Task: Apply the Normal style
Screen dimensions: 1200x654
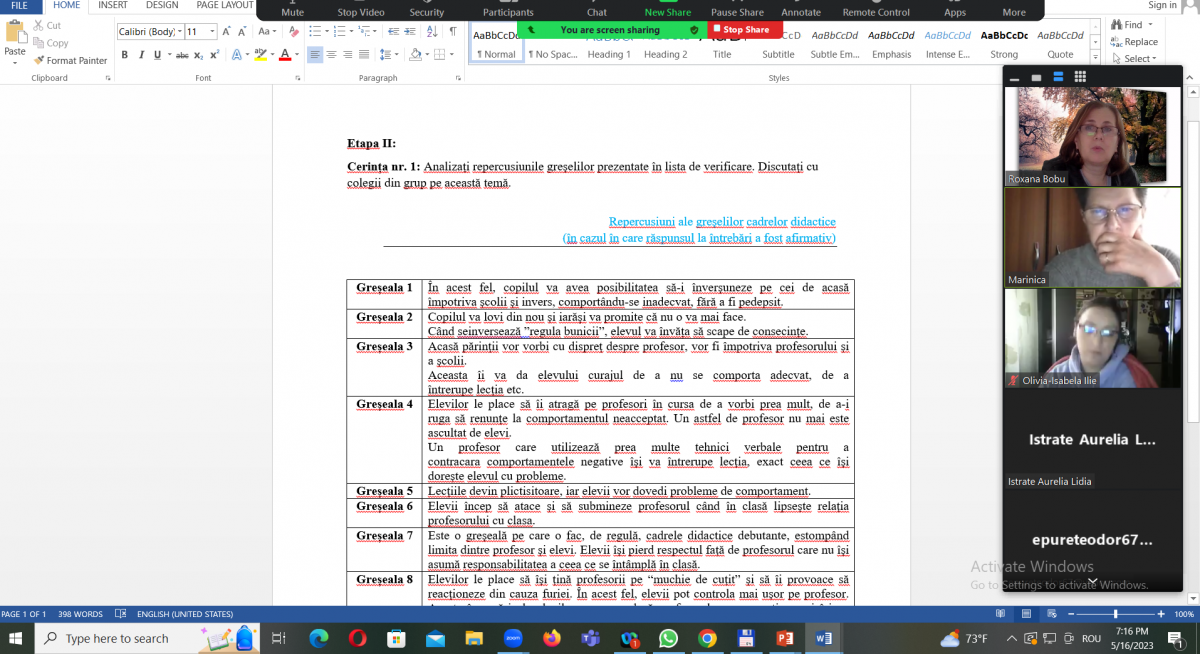Action: coord(496,44)
